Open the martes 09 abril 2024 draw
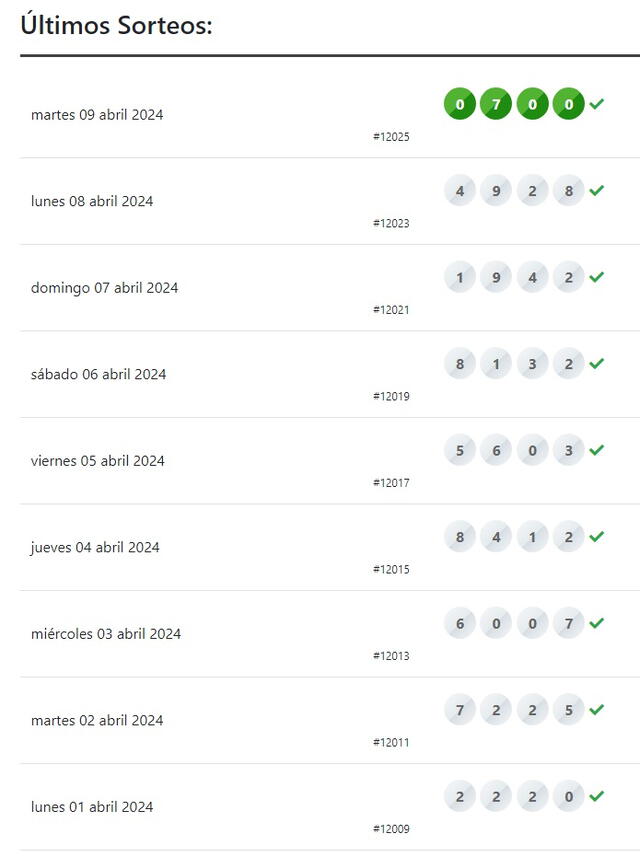Screen dimensions: 640x857 click(97, 115)
